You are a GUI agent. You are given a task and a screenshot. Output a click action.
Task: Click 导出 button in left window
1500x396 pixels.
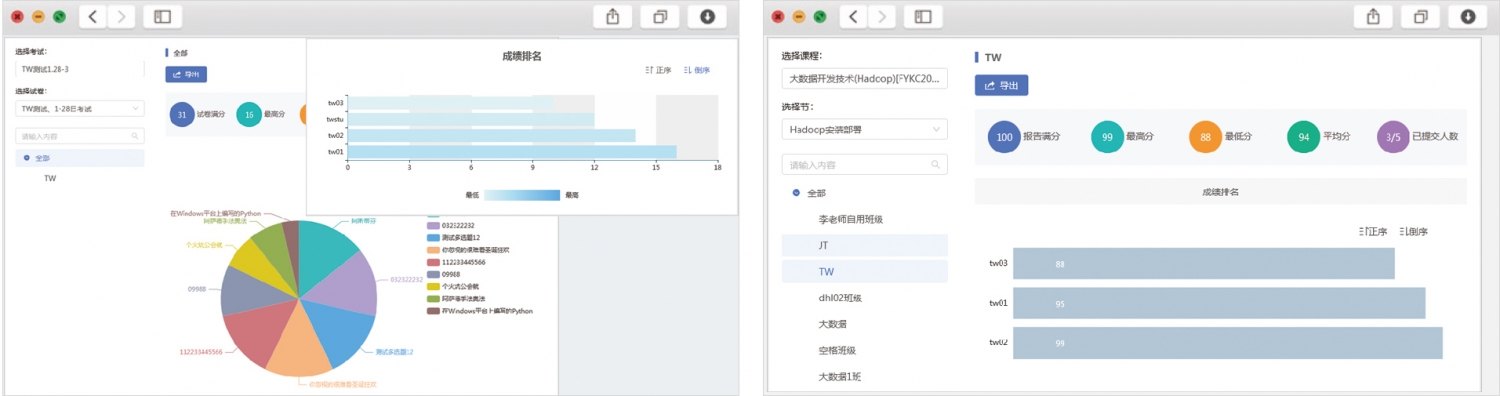click(x=186, y=74)
